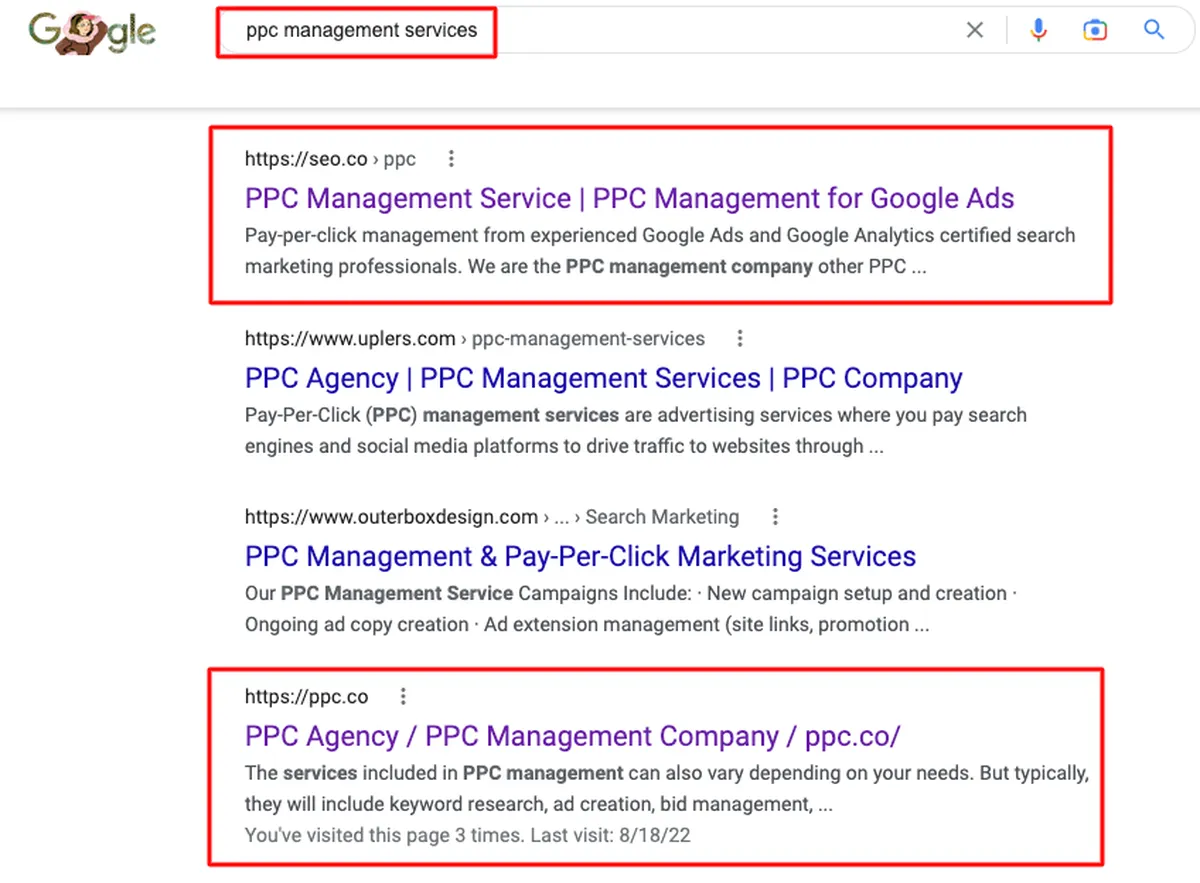Click snippet 'Our PPC Management Service Campaigns Include'

pyautogui.click(x=631, y=609)
